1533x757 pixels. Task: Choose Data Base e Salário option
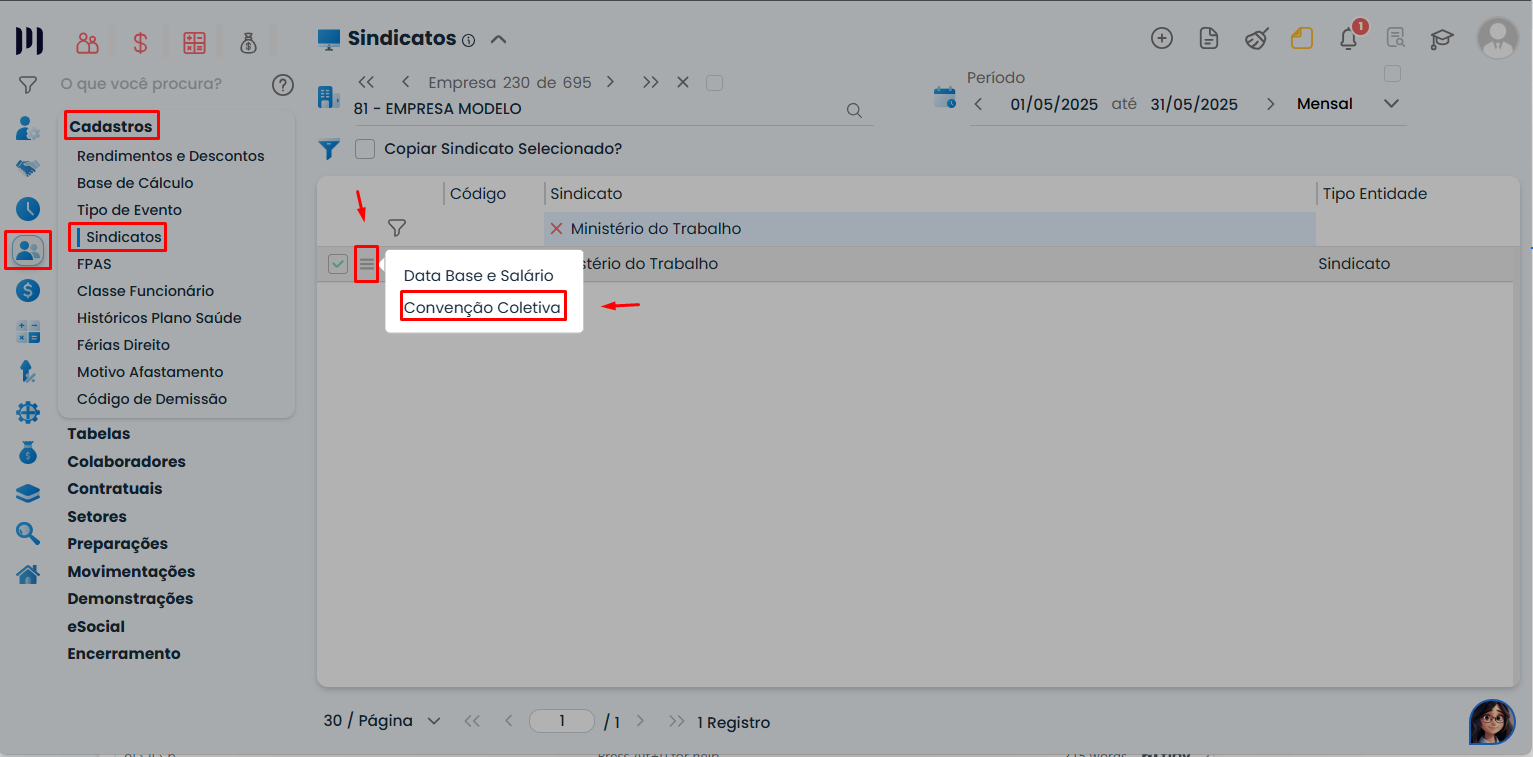[x=478, y=275]
